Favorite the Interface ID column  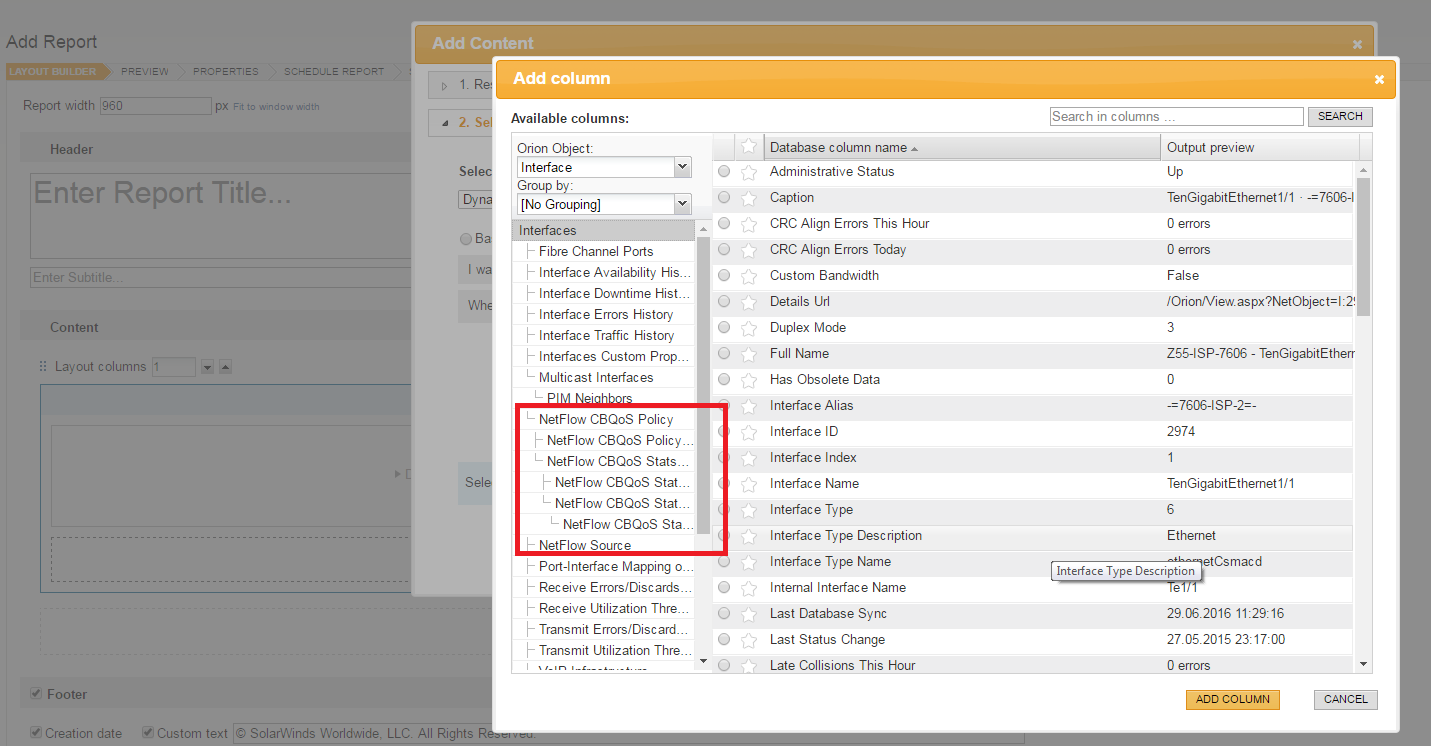[x=748, y=432]
